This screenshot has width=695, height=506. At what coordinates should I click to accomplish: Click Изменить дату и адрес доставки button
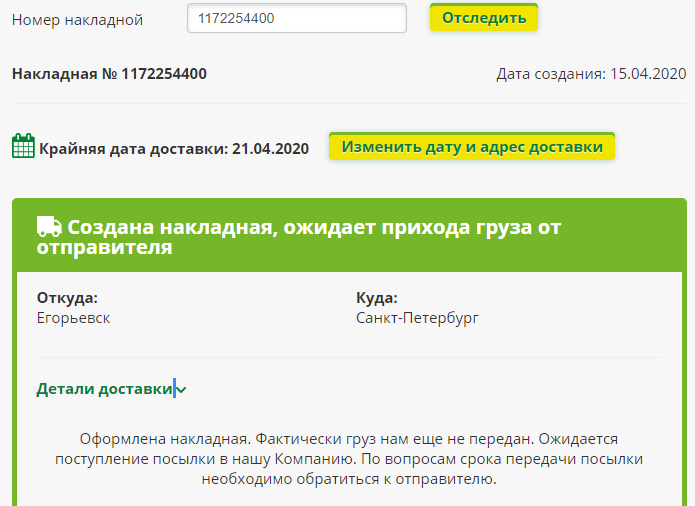coord(472,147)
